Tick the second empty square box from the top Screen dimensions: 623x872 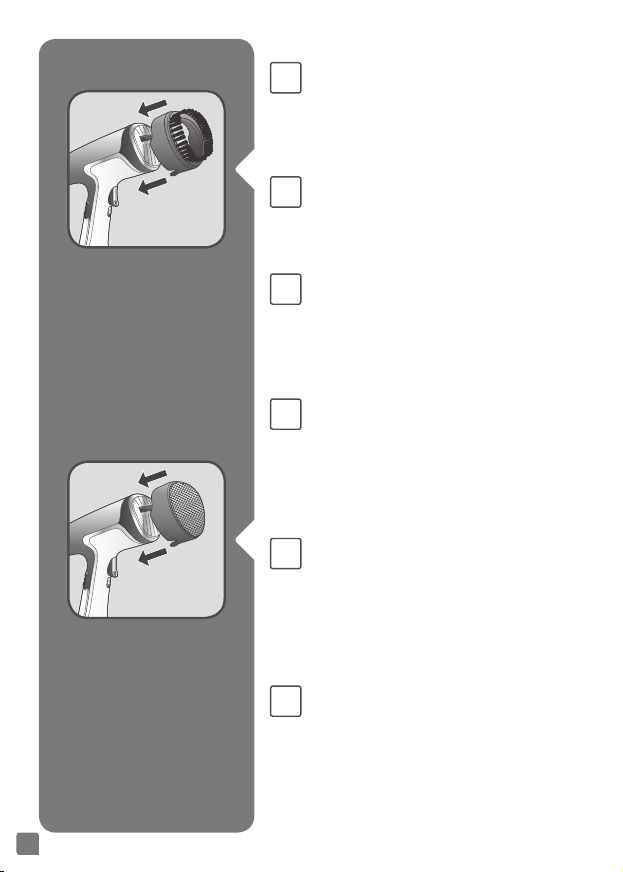pyautogui.click(x=285, y=192)
